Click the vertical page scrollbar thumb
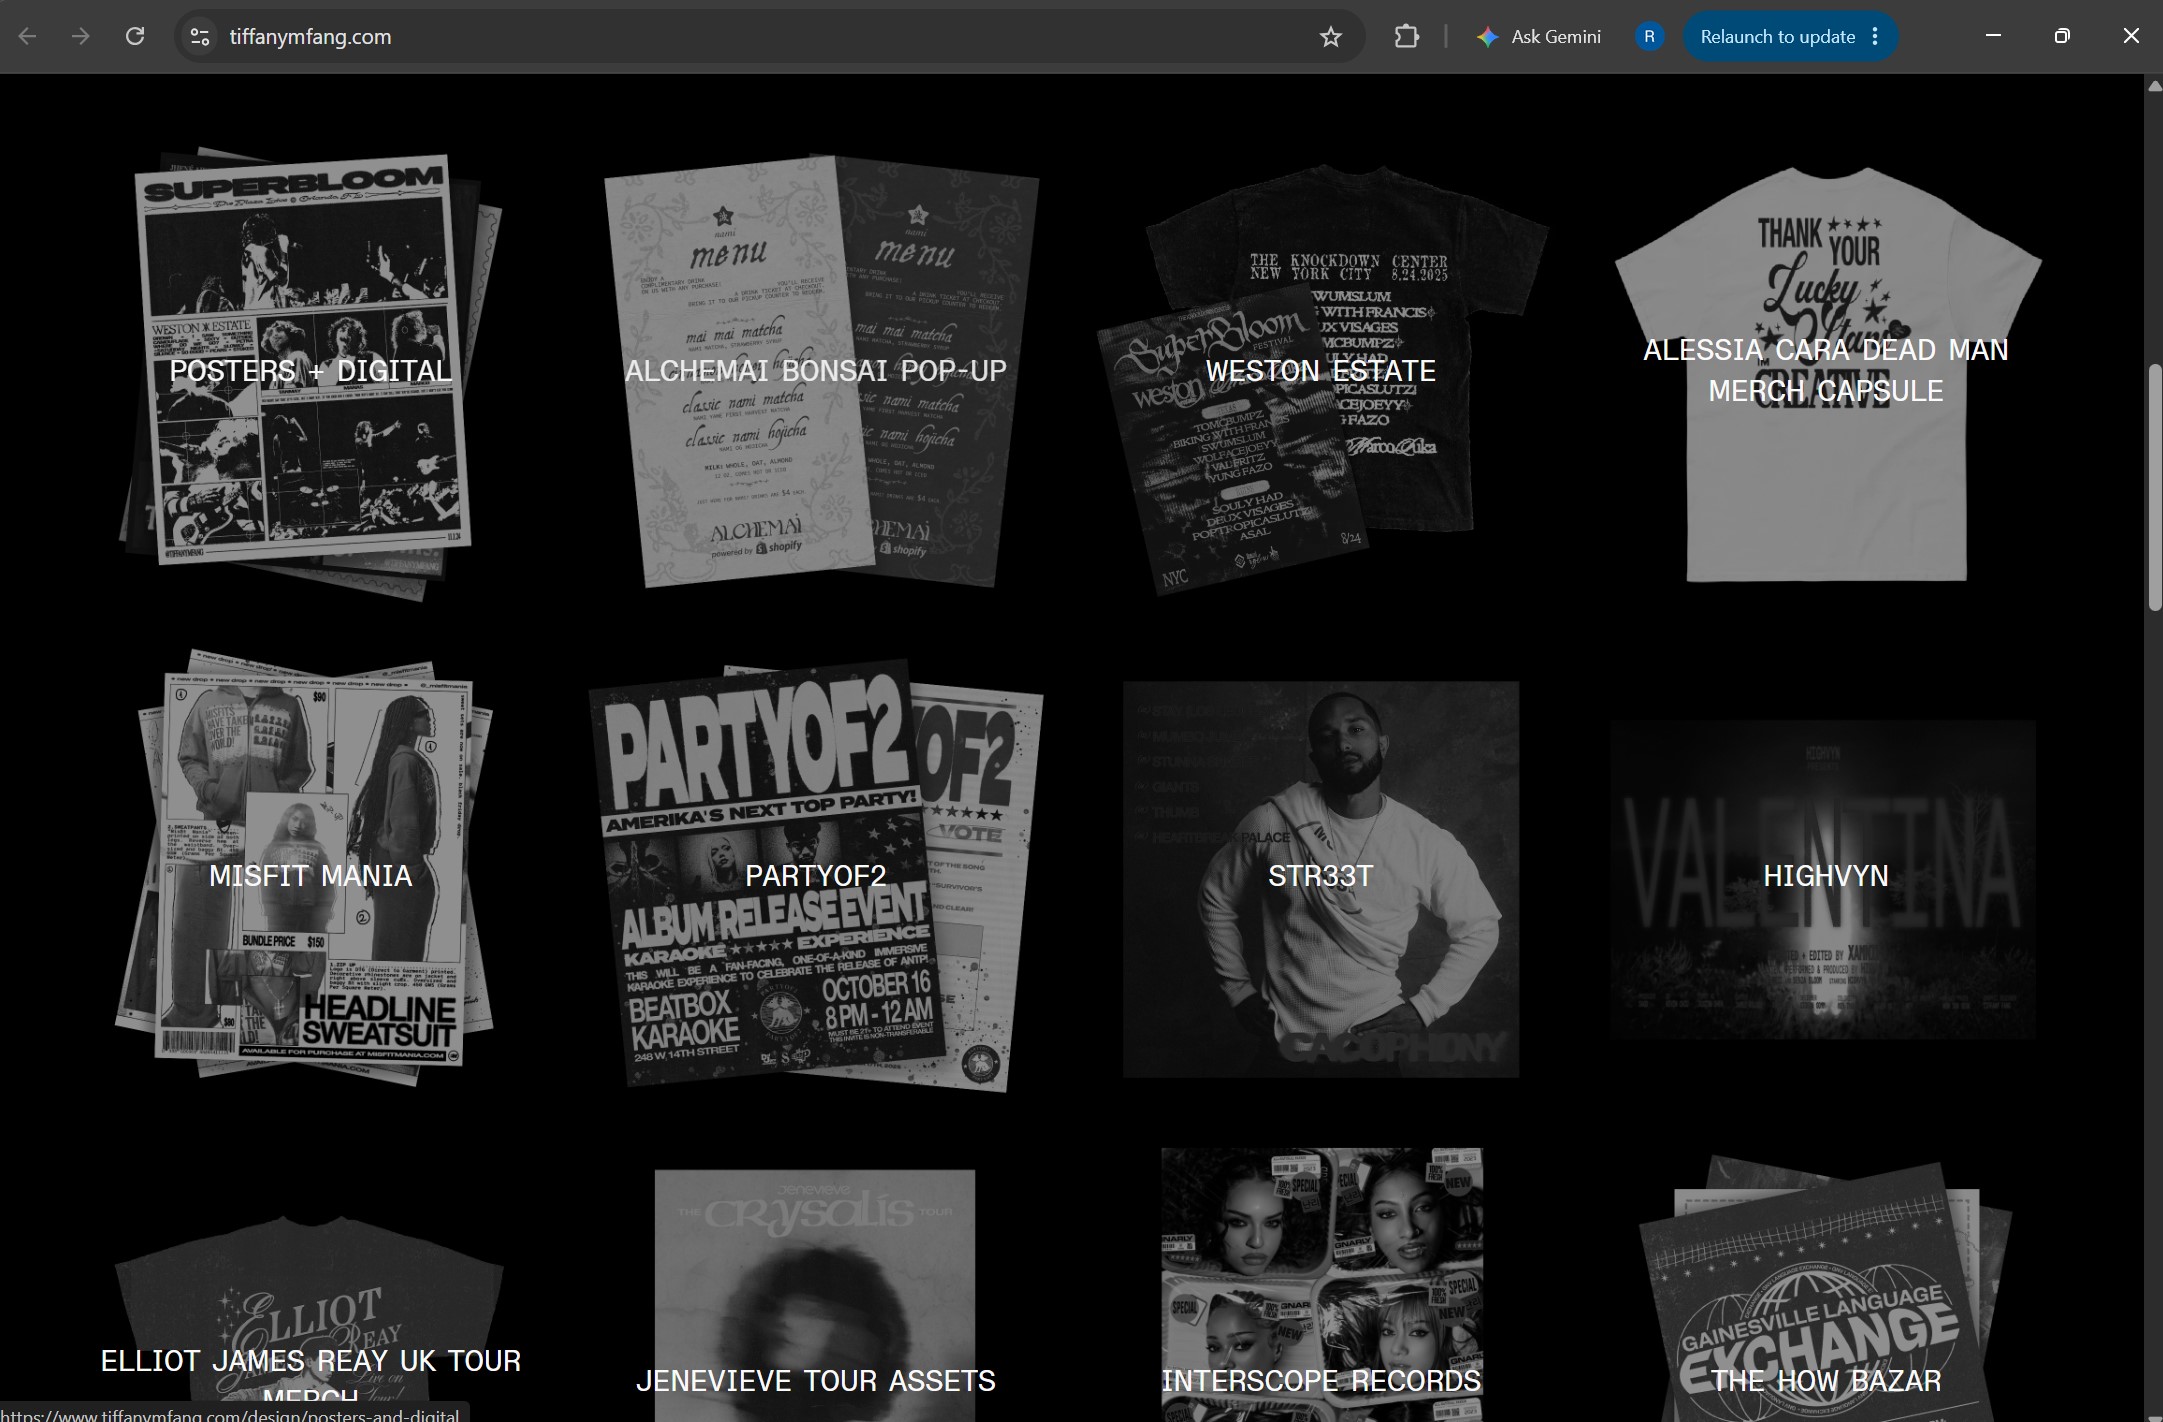Screen dimensions: 2163x1422 point(2154,487)
